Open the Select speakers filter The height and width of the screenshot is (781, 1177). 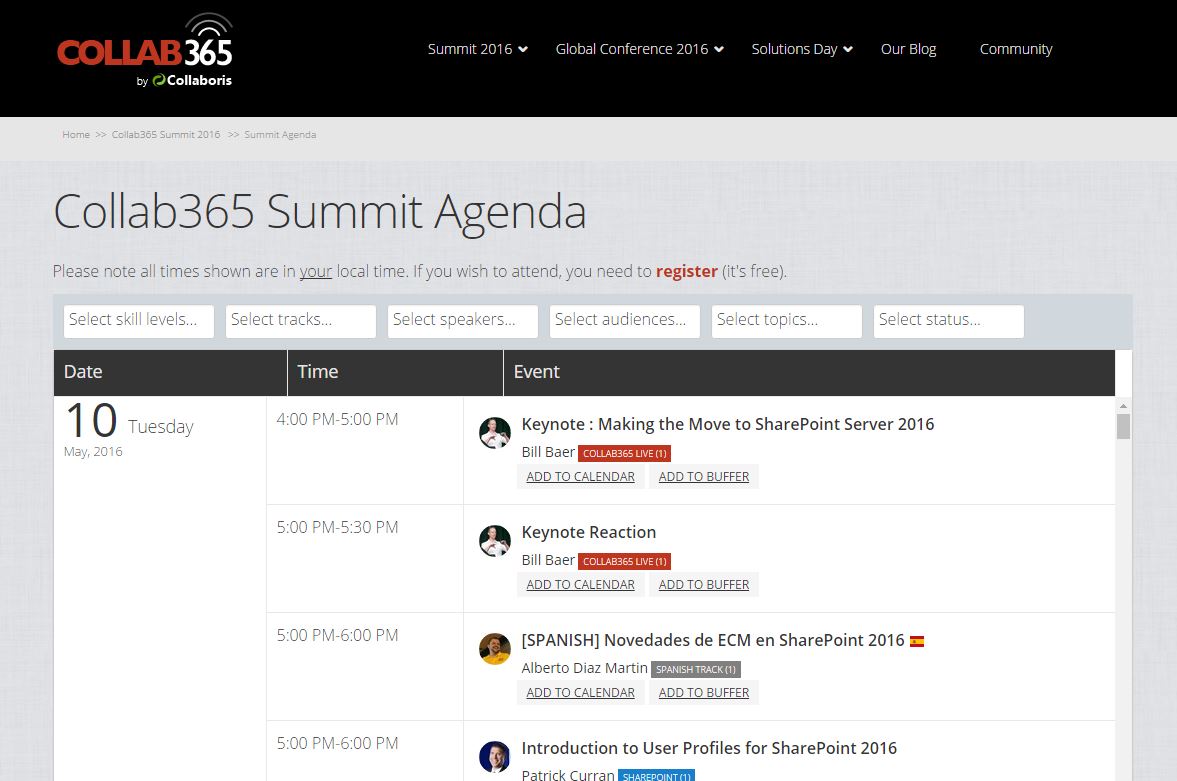[463, 321]
